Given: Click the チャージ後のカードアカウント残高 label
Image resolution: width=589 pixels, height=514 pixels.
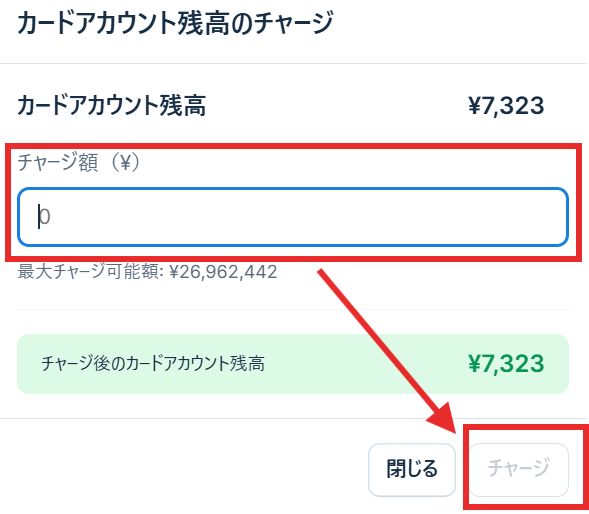Looking at the screenshot, I should coord(153,364).
